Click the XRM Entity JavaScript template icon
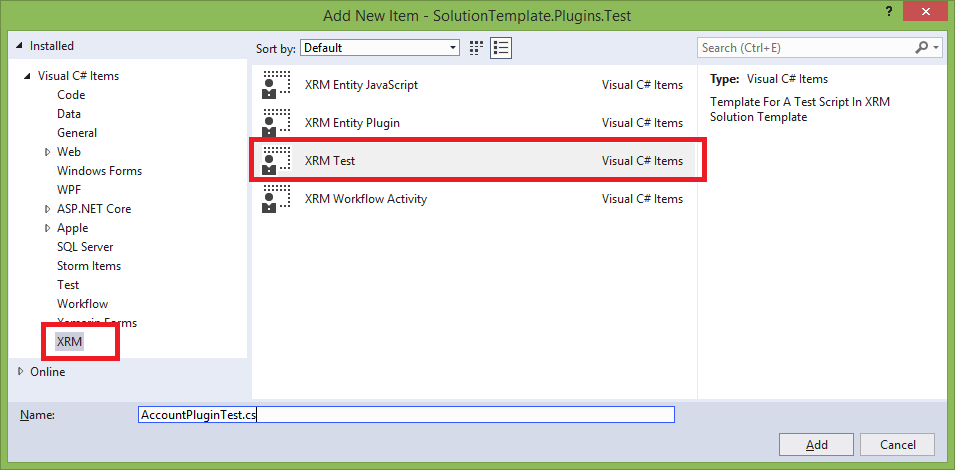Image resolution: width=955 pixels, height=470 pixels. (x=275, y=85)
